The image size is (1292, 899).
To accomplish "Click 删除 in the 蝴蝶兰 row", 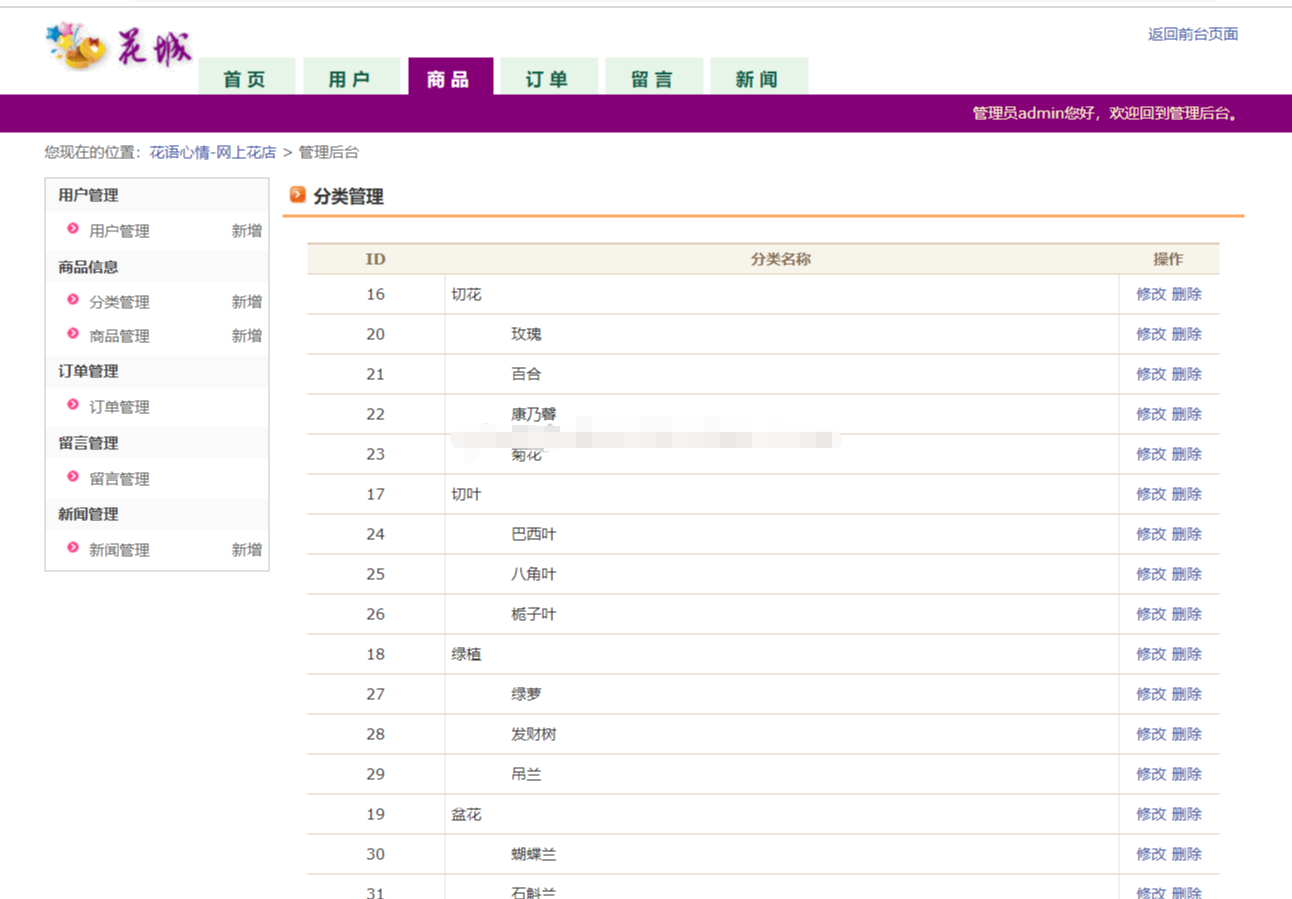I will click(x=1187, y=854).
